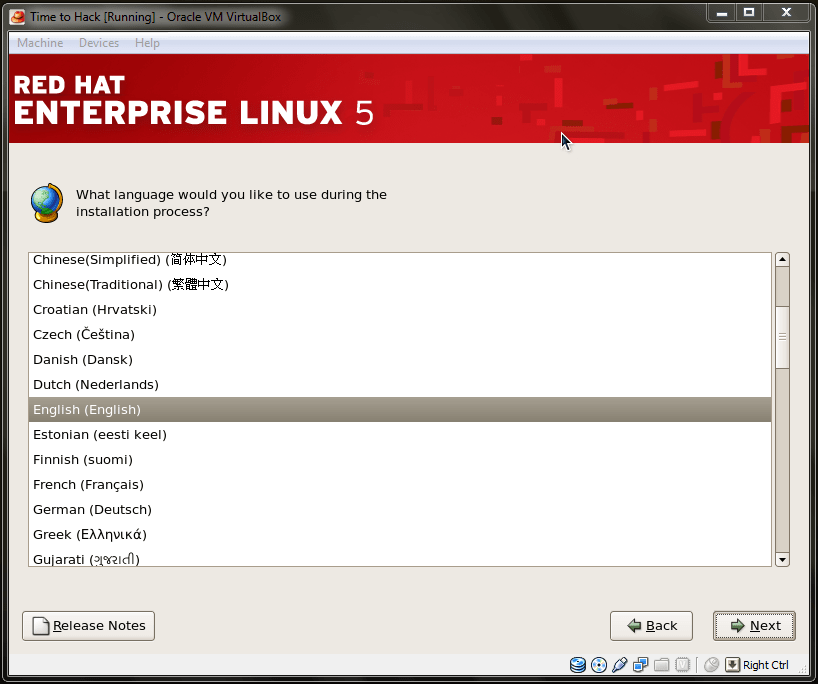Click the hard disk activity status icon
818x684 pixels.
coord(578,665)
